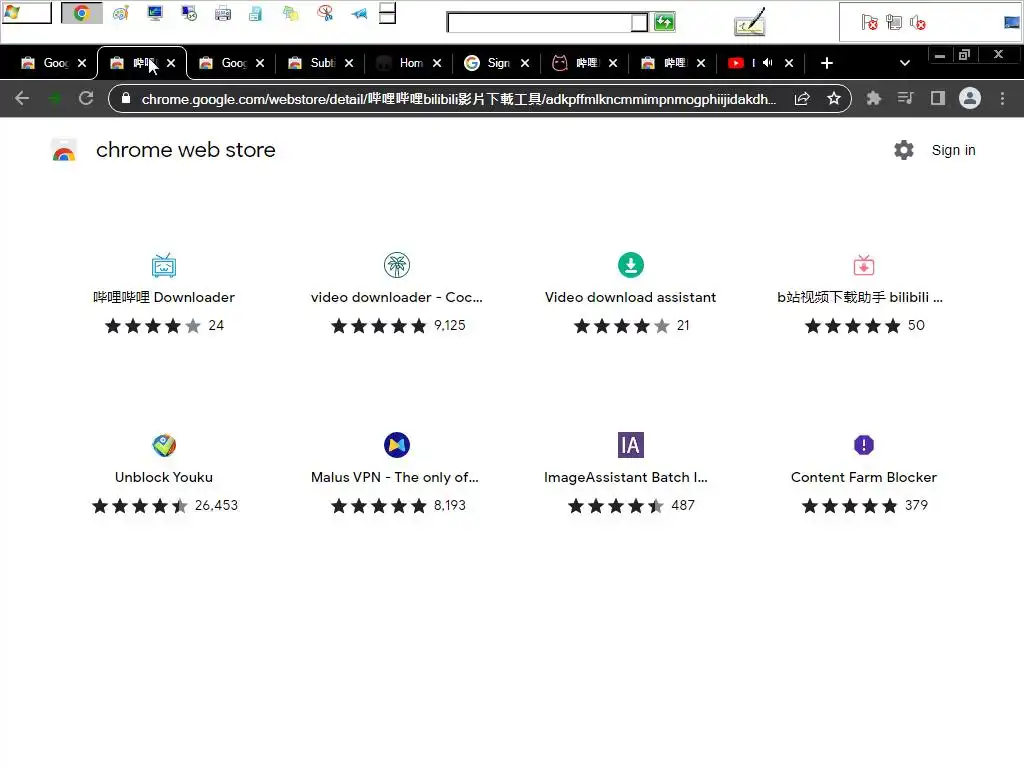This screenshot has height=768, width=1024.
Task: Open the Chrome profile avatar
Action: click(970, 99)
